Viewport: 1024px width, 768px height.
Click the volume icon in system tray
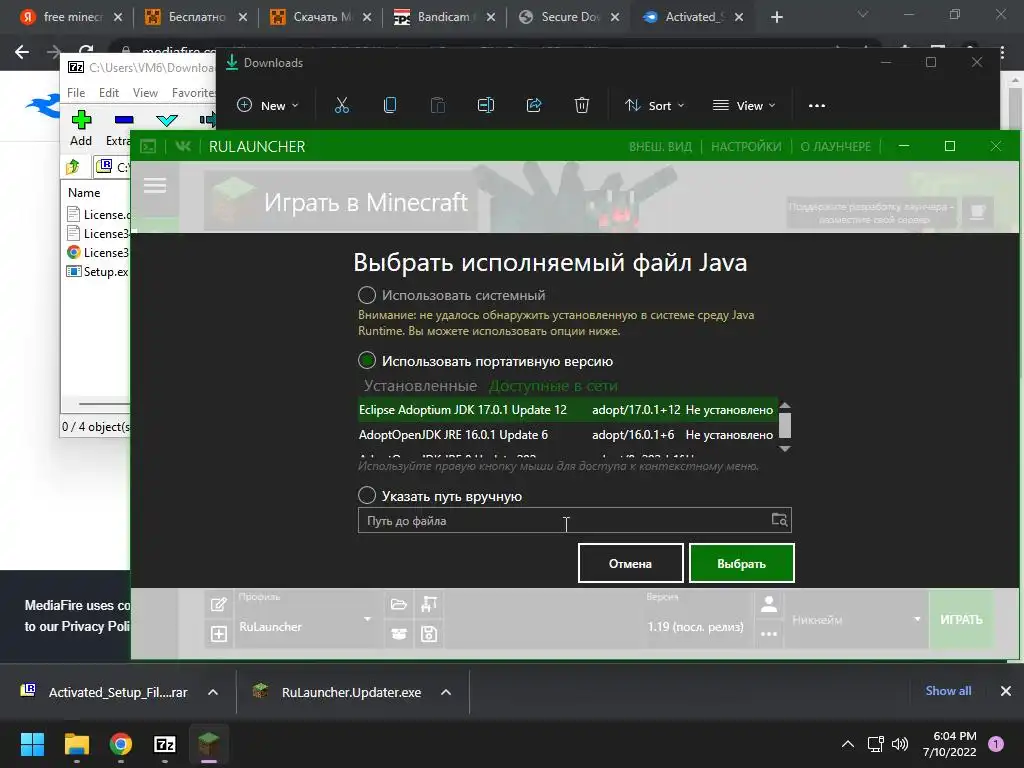(899, 744)
